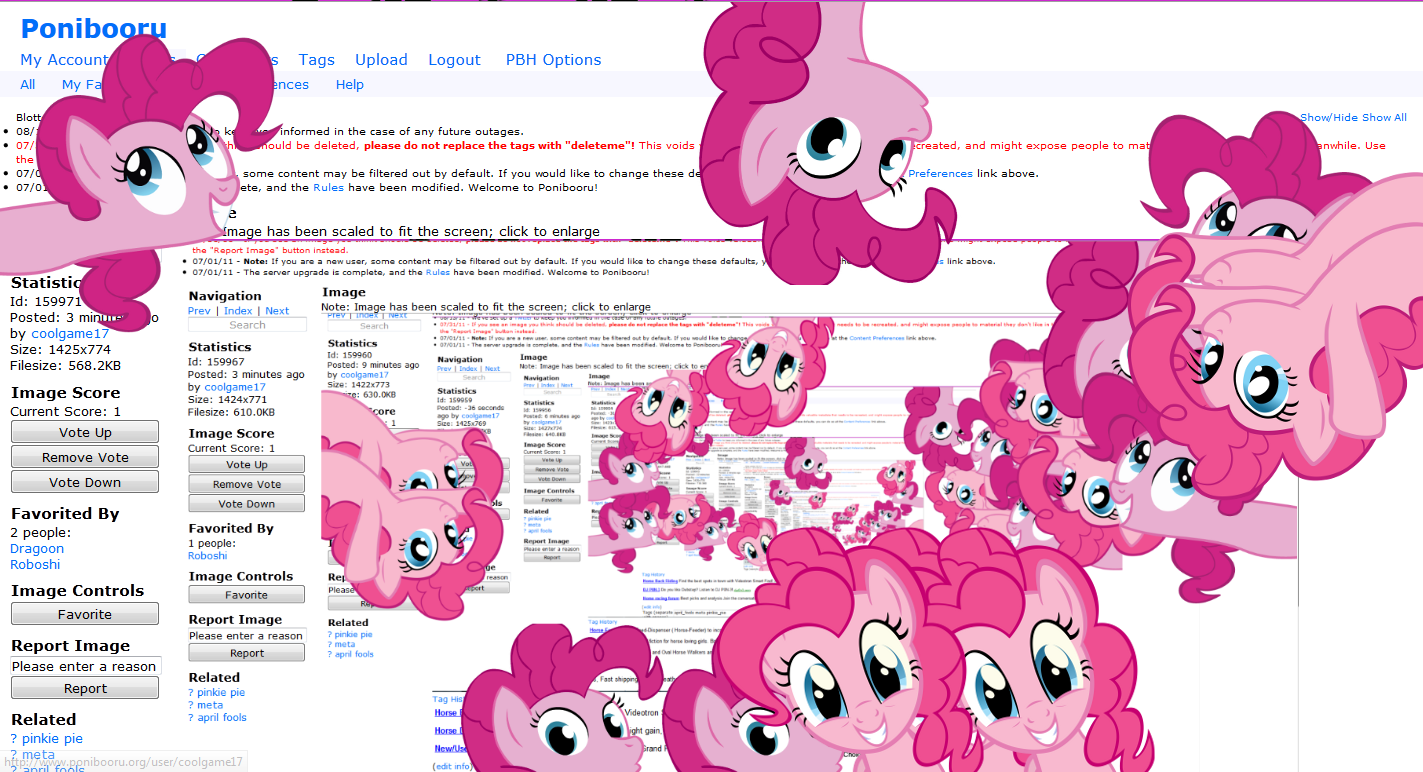Open PBH Options
Screen dimensions: 1423x772
554,60
